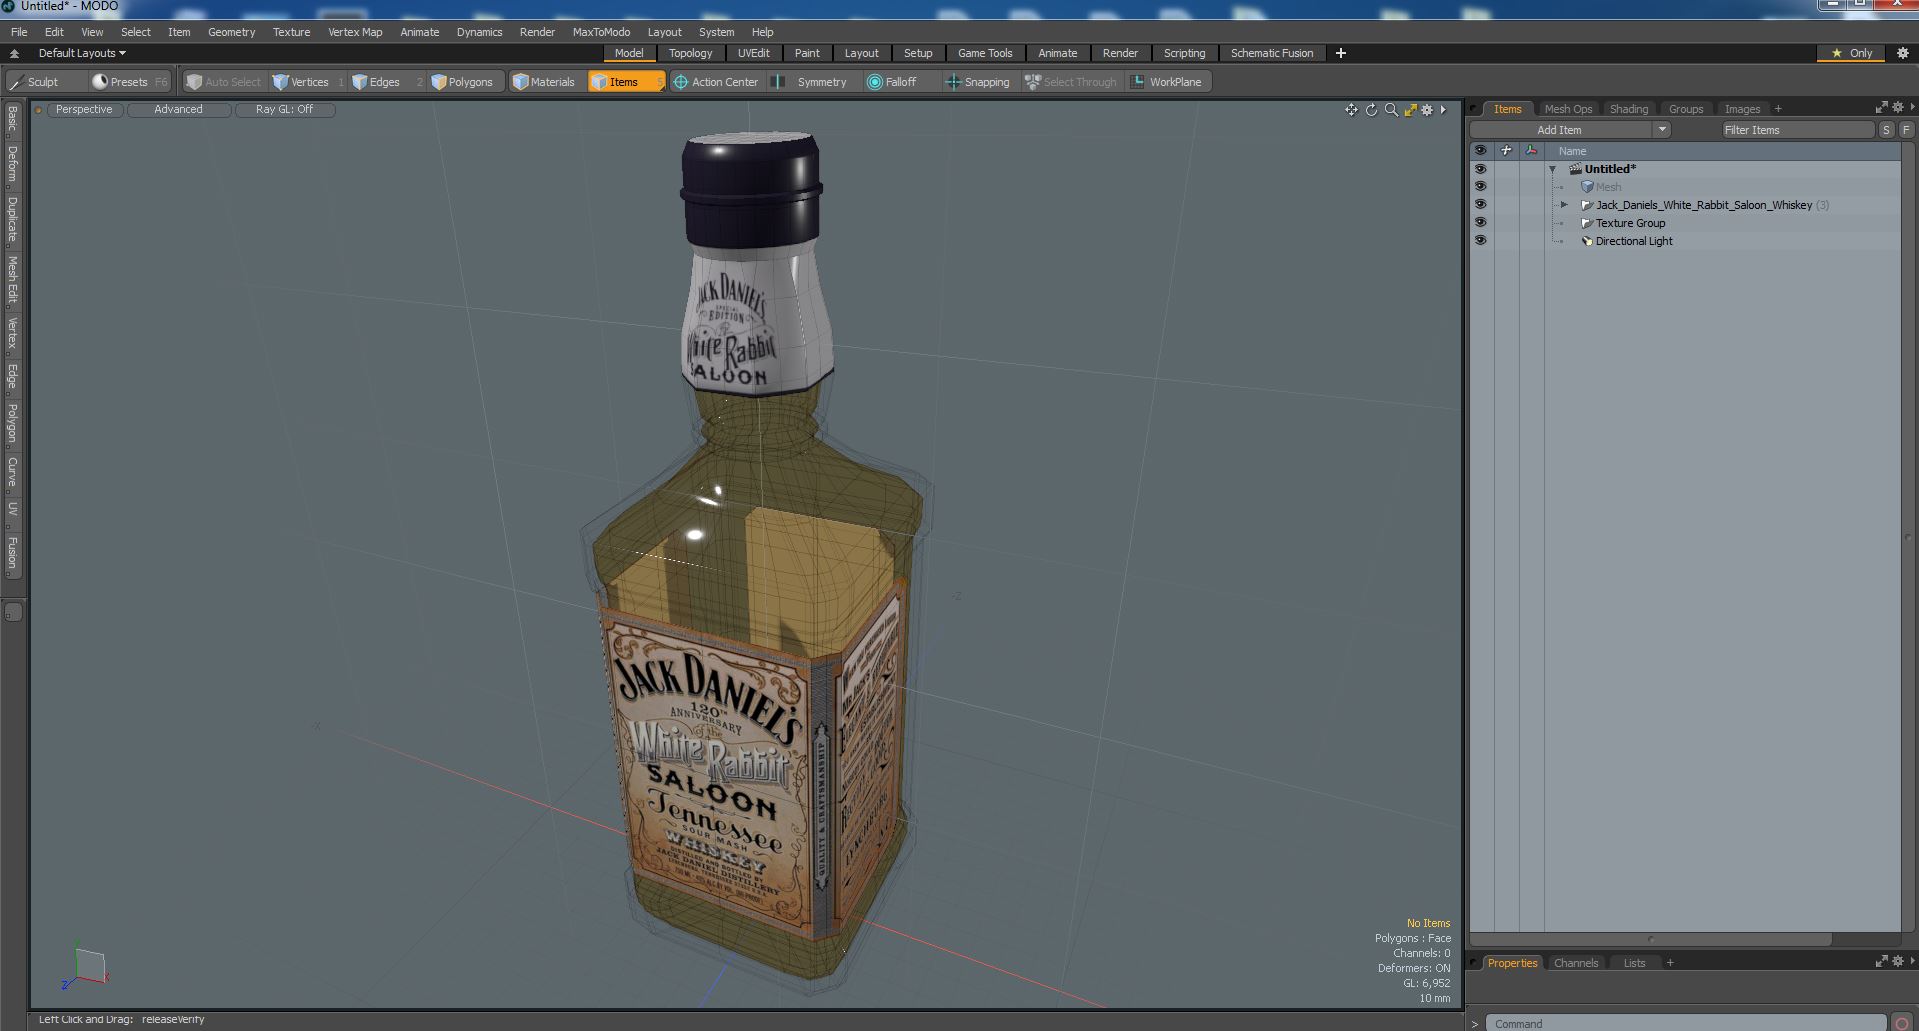Click the Name column header
1919x1031 pixels.
click(1572, 151)
